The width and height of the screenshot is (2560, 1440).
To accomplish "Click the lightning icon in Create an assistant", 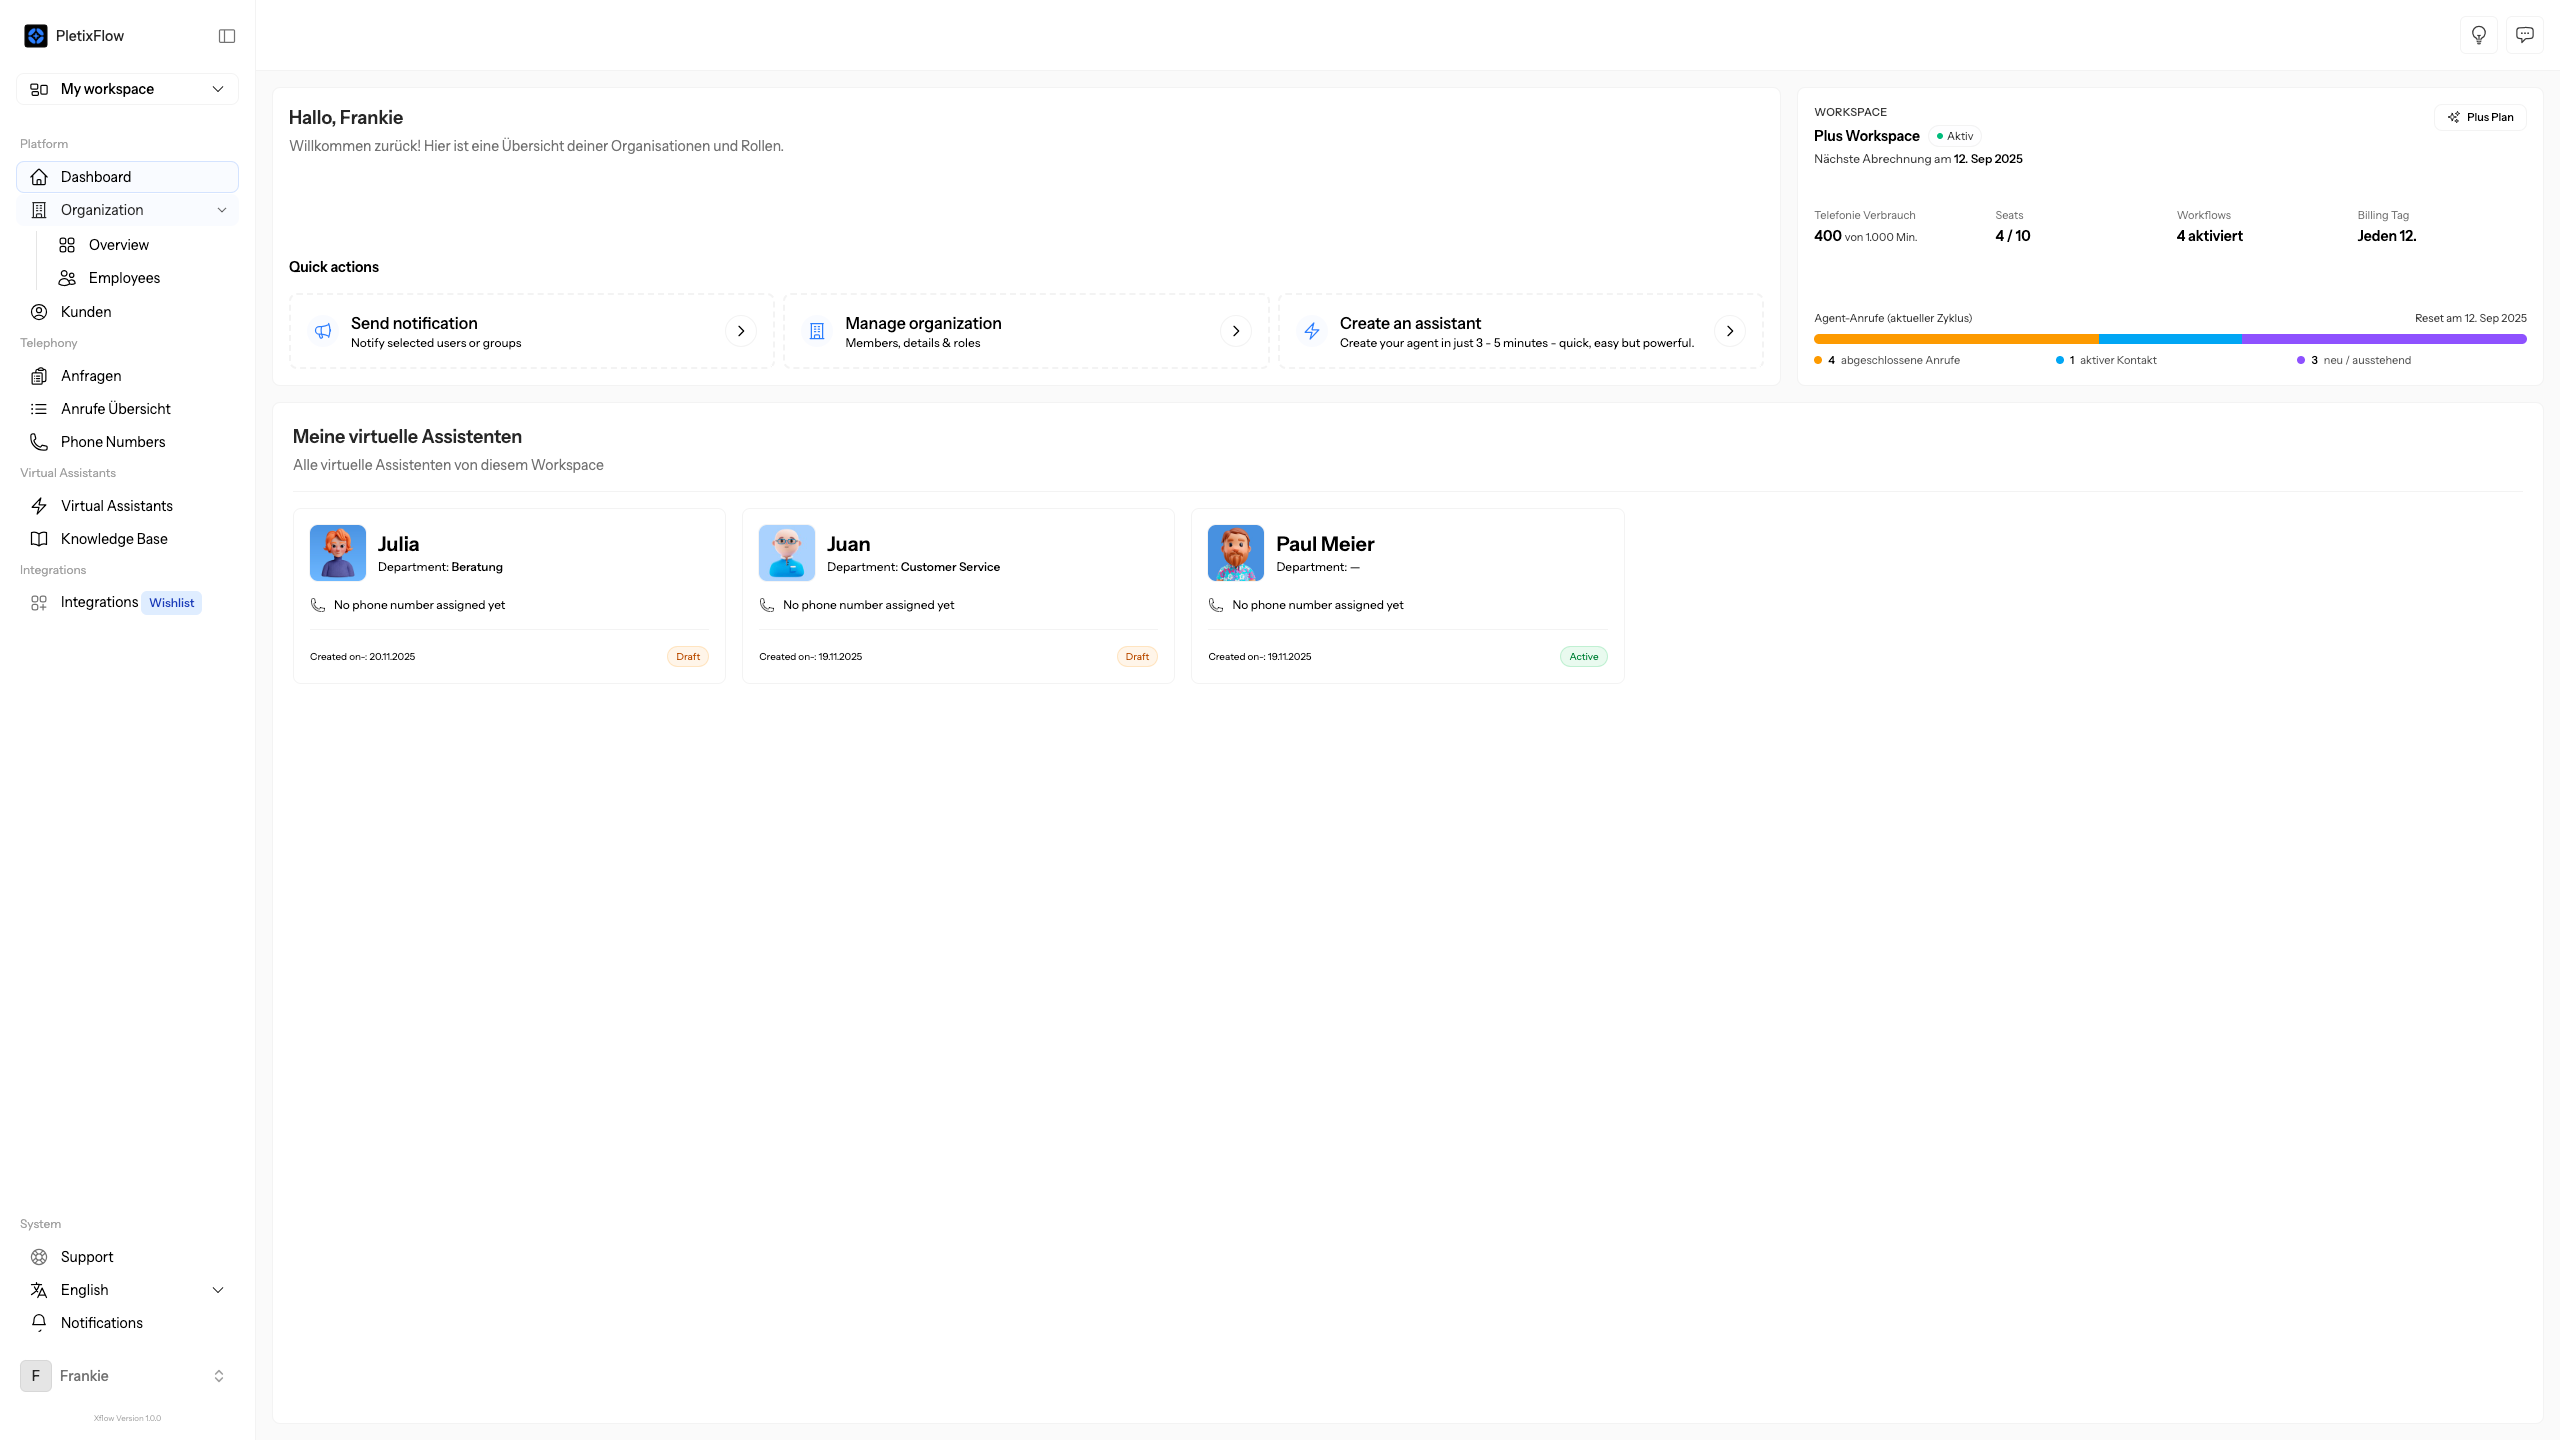I will click(x=1311, y=331).
